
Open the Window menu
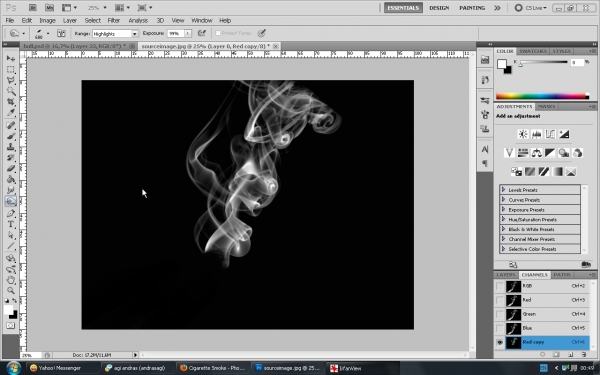click(202, 20)
